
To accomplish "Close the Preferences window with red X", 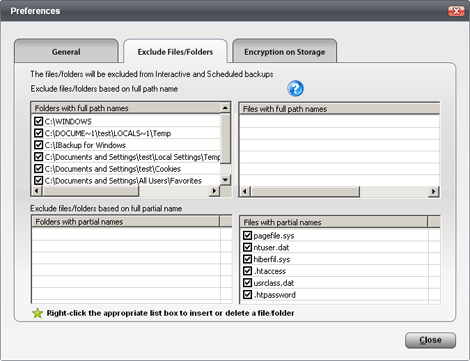I will pyautogui.click(x=456, y=11).
